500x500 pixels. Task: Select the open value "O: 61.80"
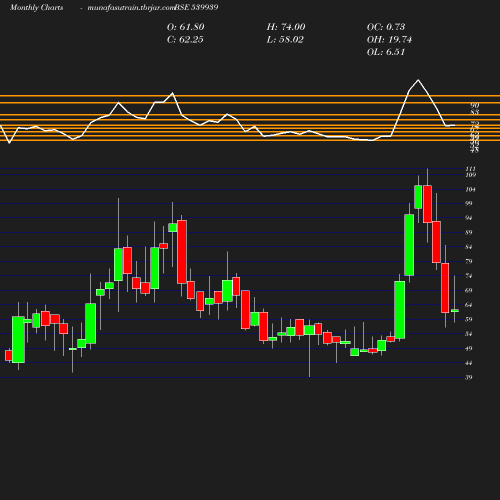click(186, 27)
